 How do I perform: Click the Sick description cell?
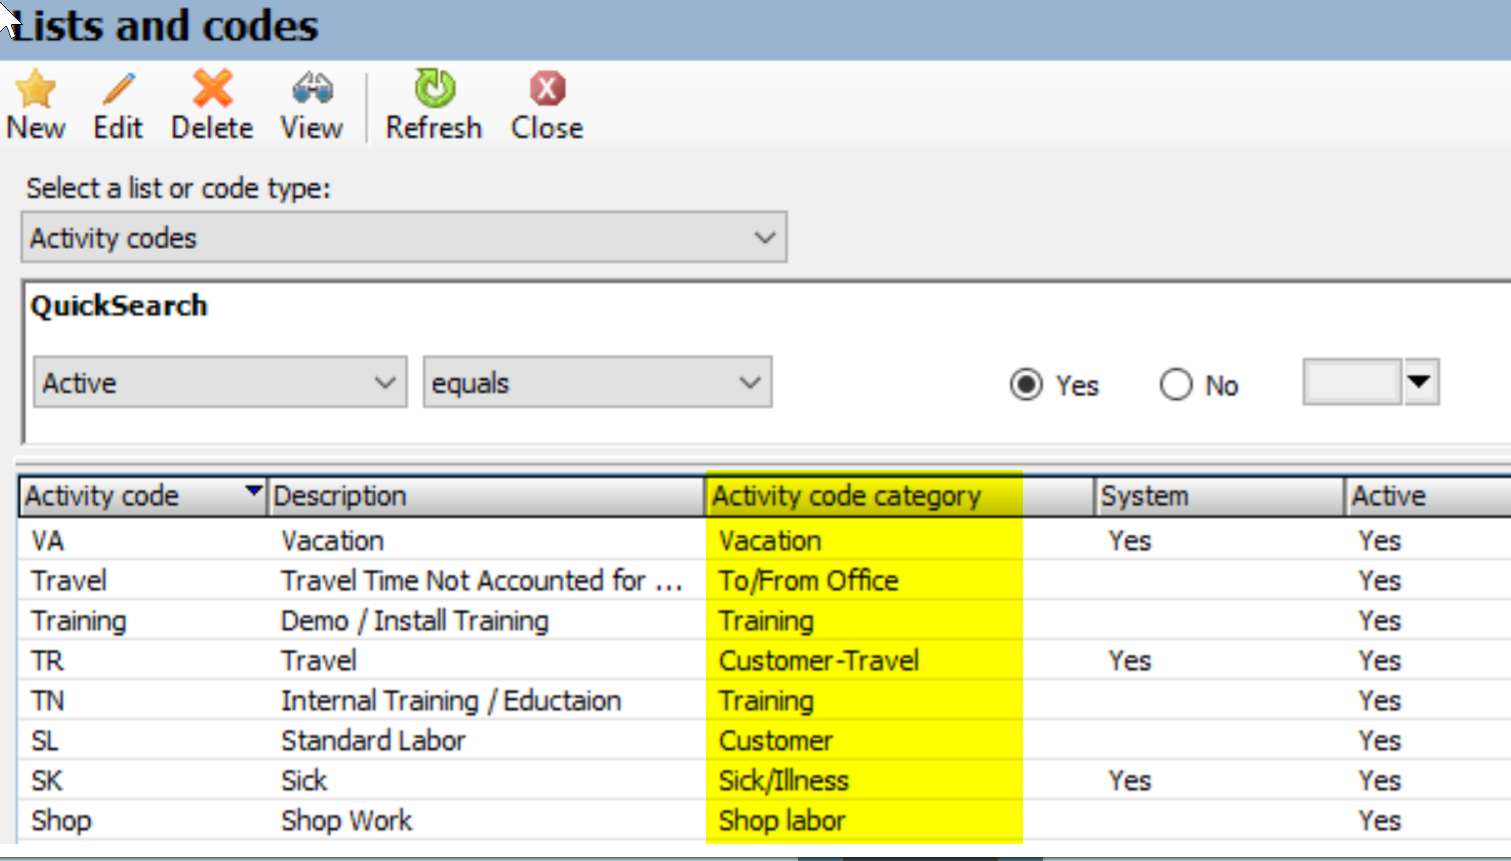pos(304,780)
